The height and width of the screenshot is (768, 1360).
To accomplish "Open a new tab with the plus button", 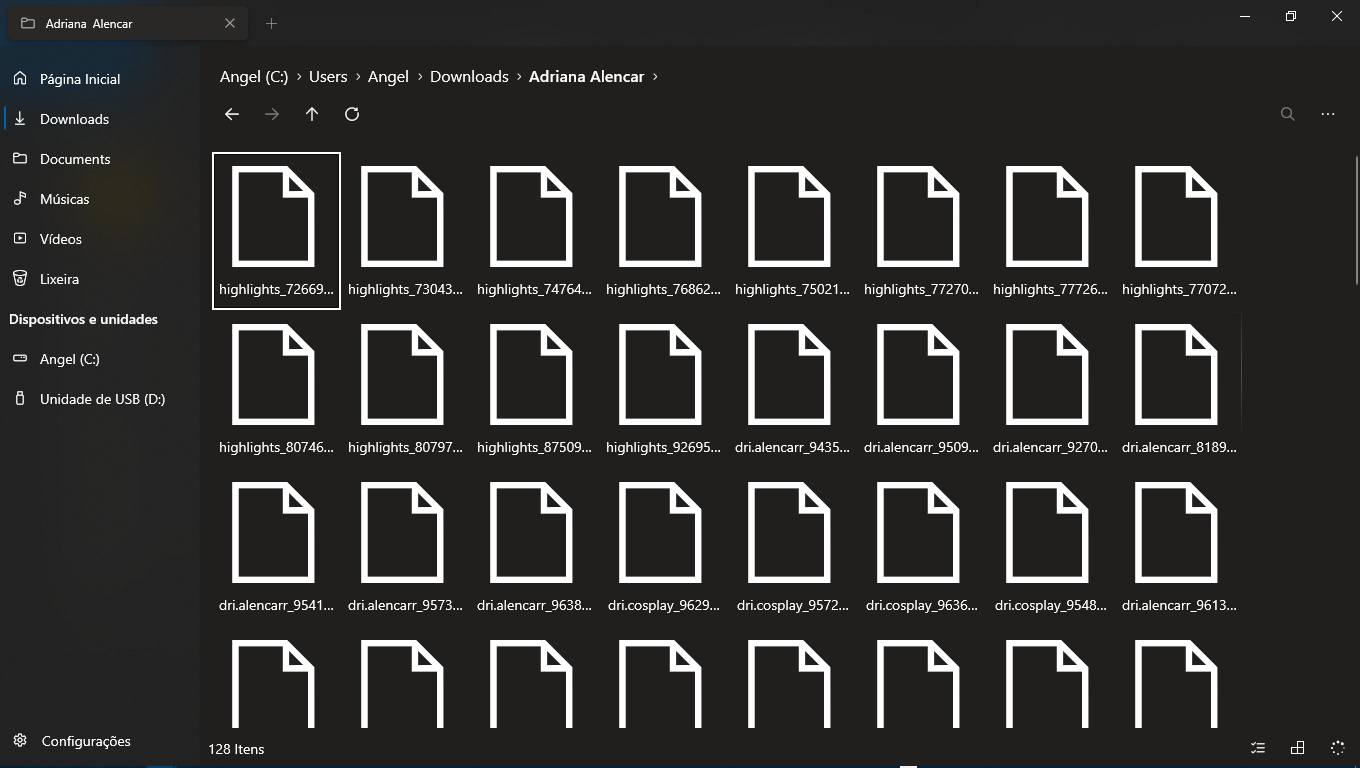I will point(271,22).
